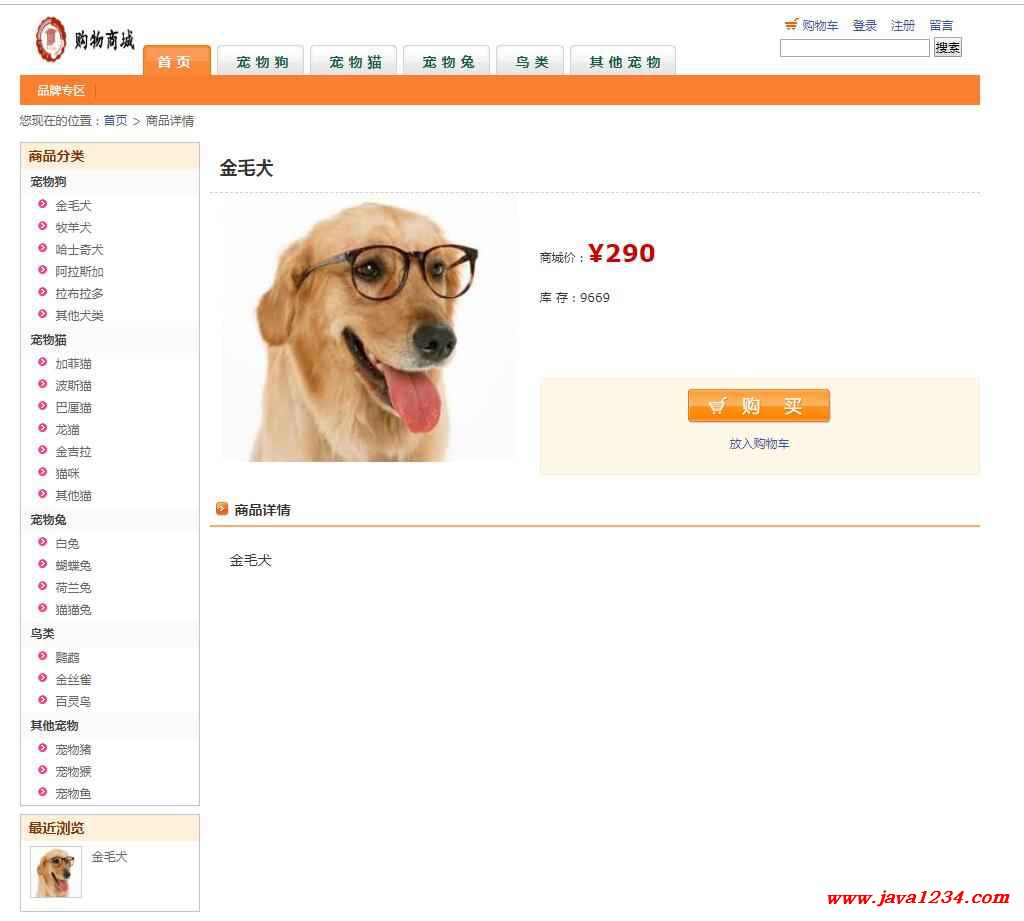Click the 放入购物车 link
Screen dimensions: 1024x921
[759, 444]
